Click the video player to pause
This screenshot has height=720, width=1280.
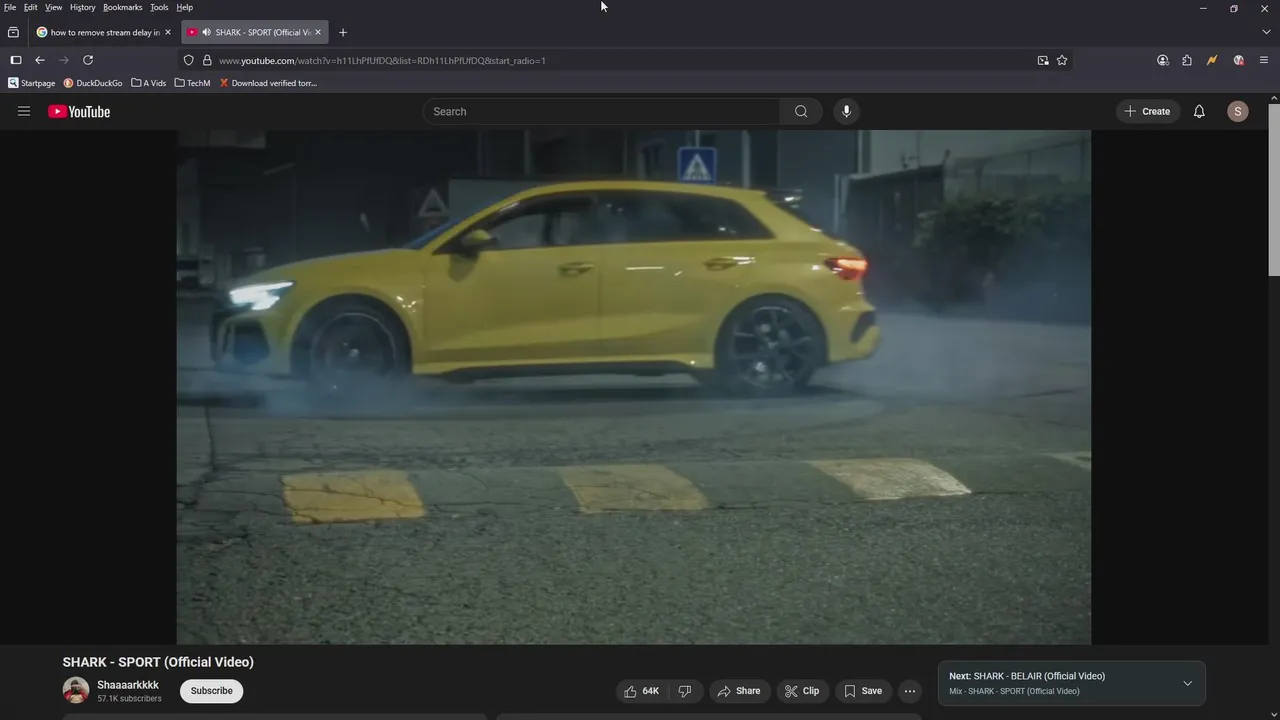tap(634, 387)
